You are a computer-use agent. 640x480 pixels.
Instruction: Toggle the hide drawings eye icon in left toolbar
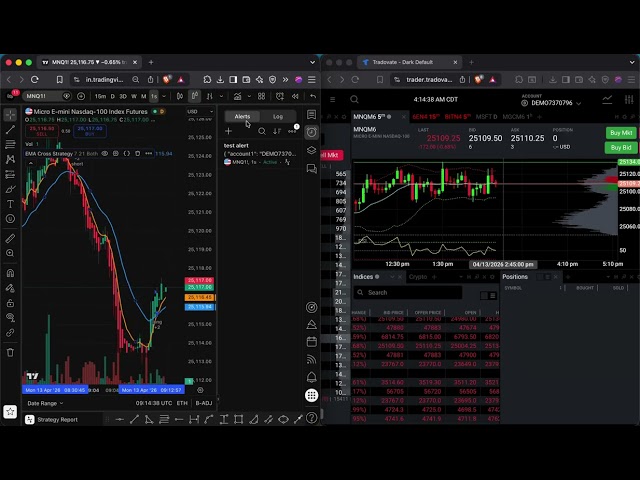[10, 318]
